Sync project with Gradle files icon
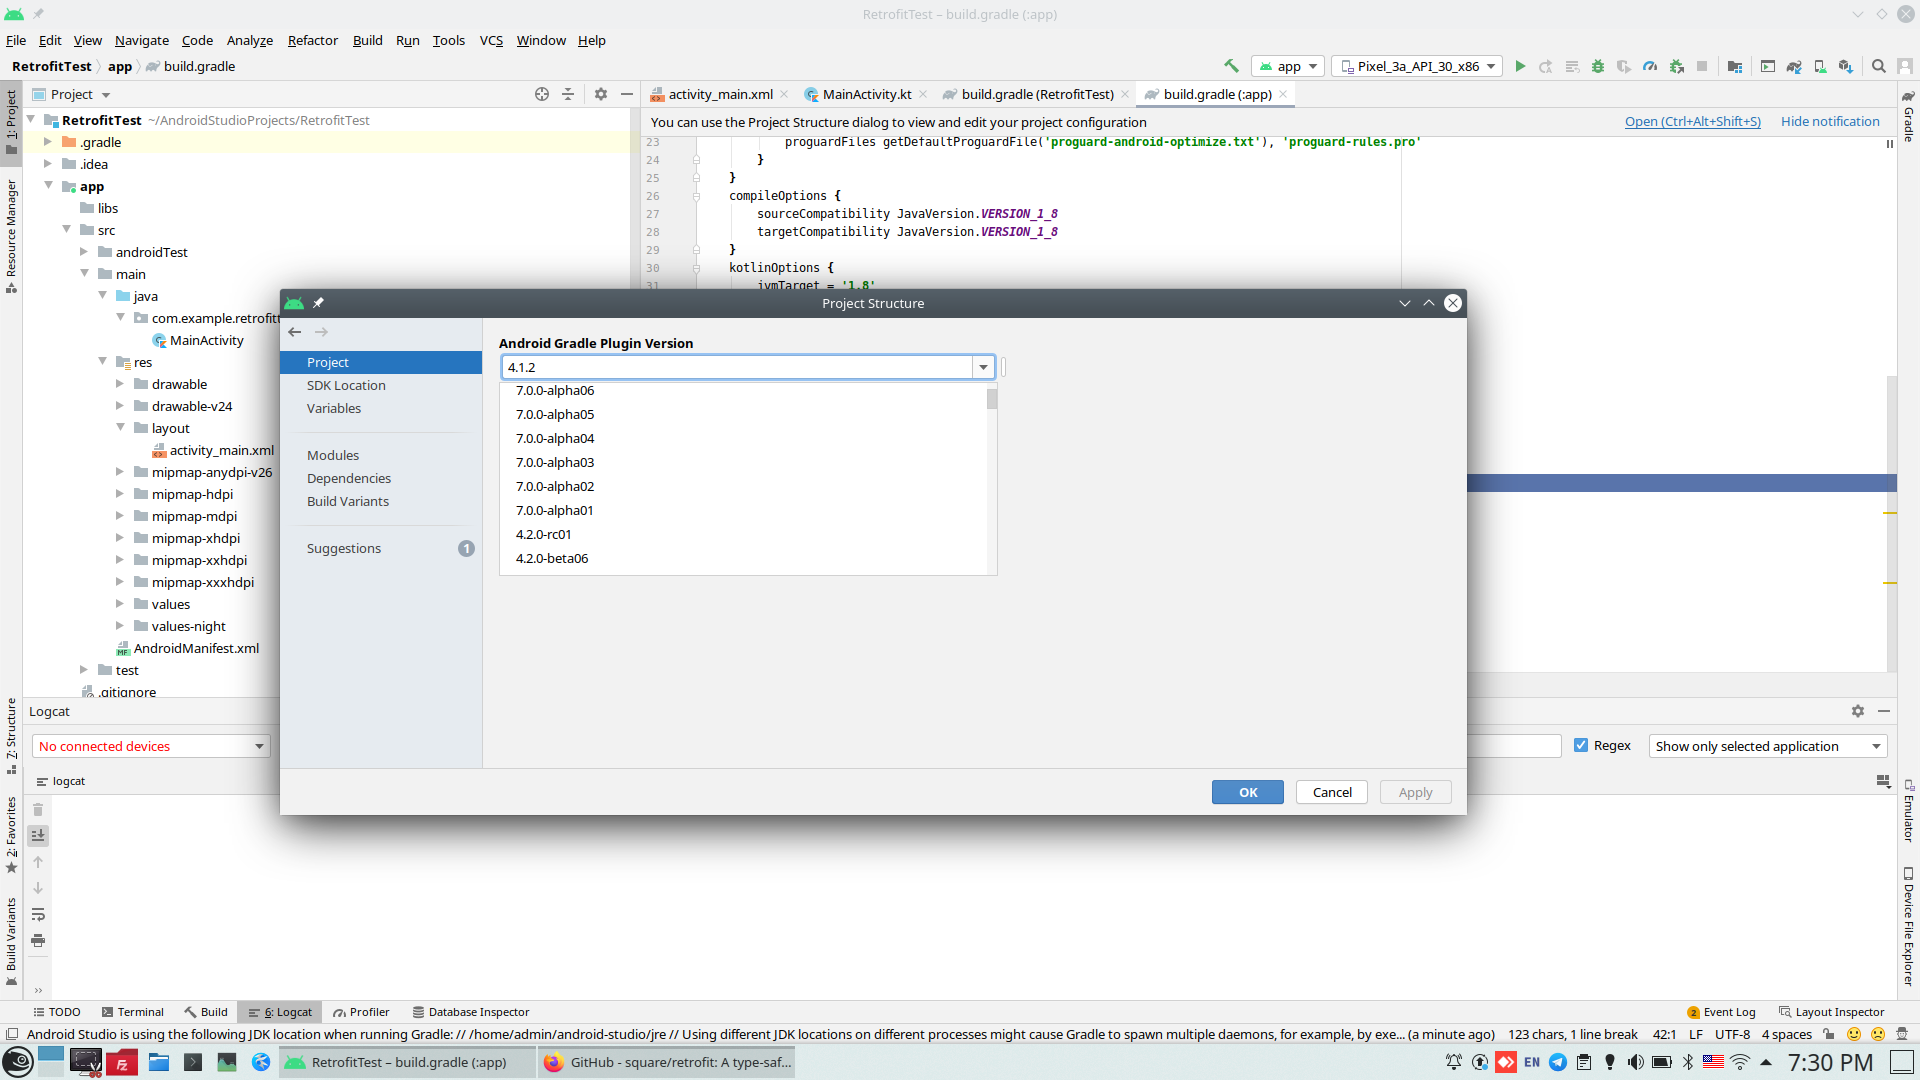This screenshot has height=1080, width=1920. [x=1794, y=66]
